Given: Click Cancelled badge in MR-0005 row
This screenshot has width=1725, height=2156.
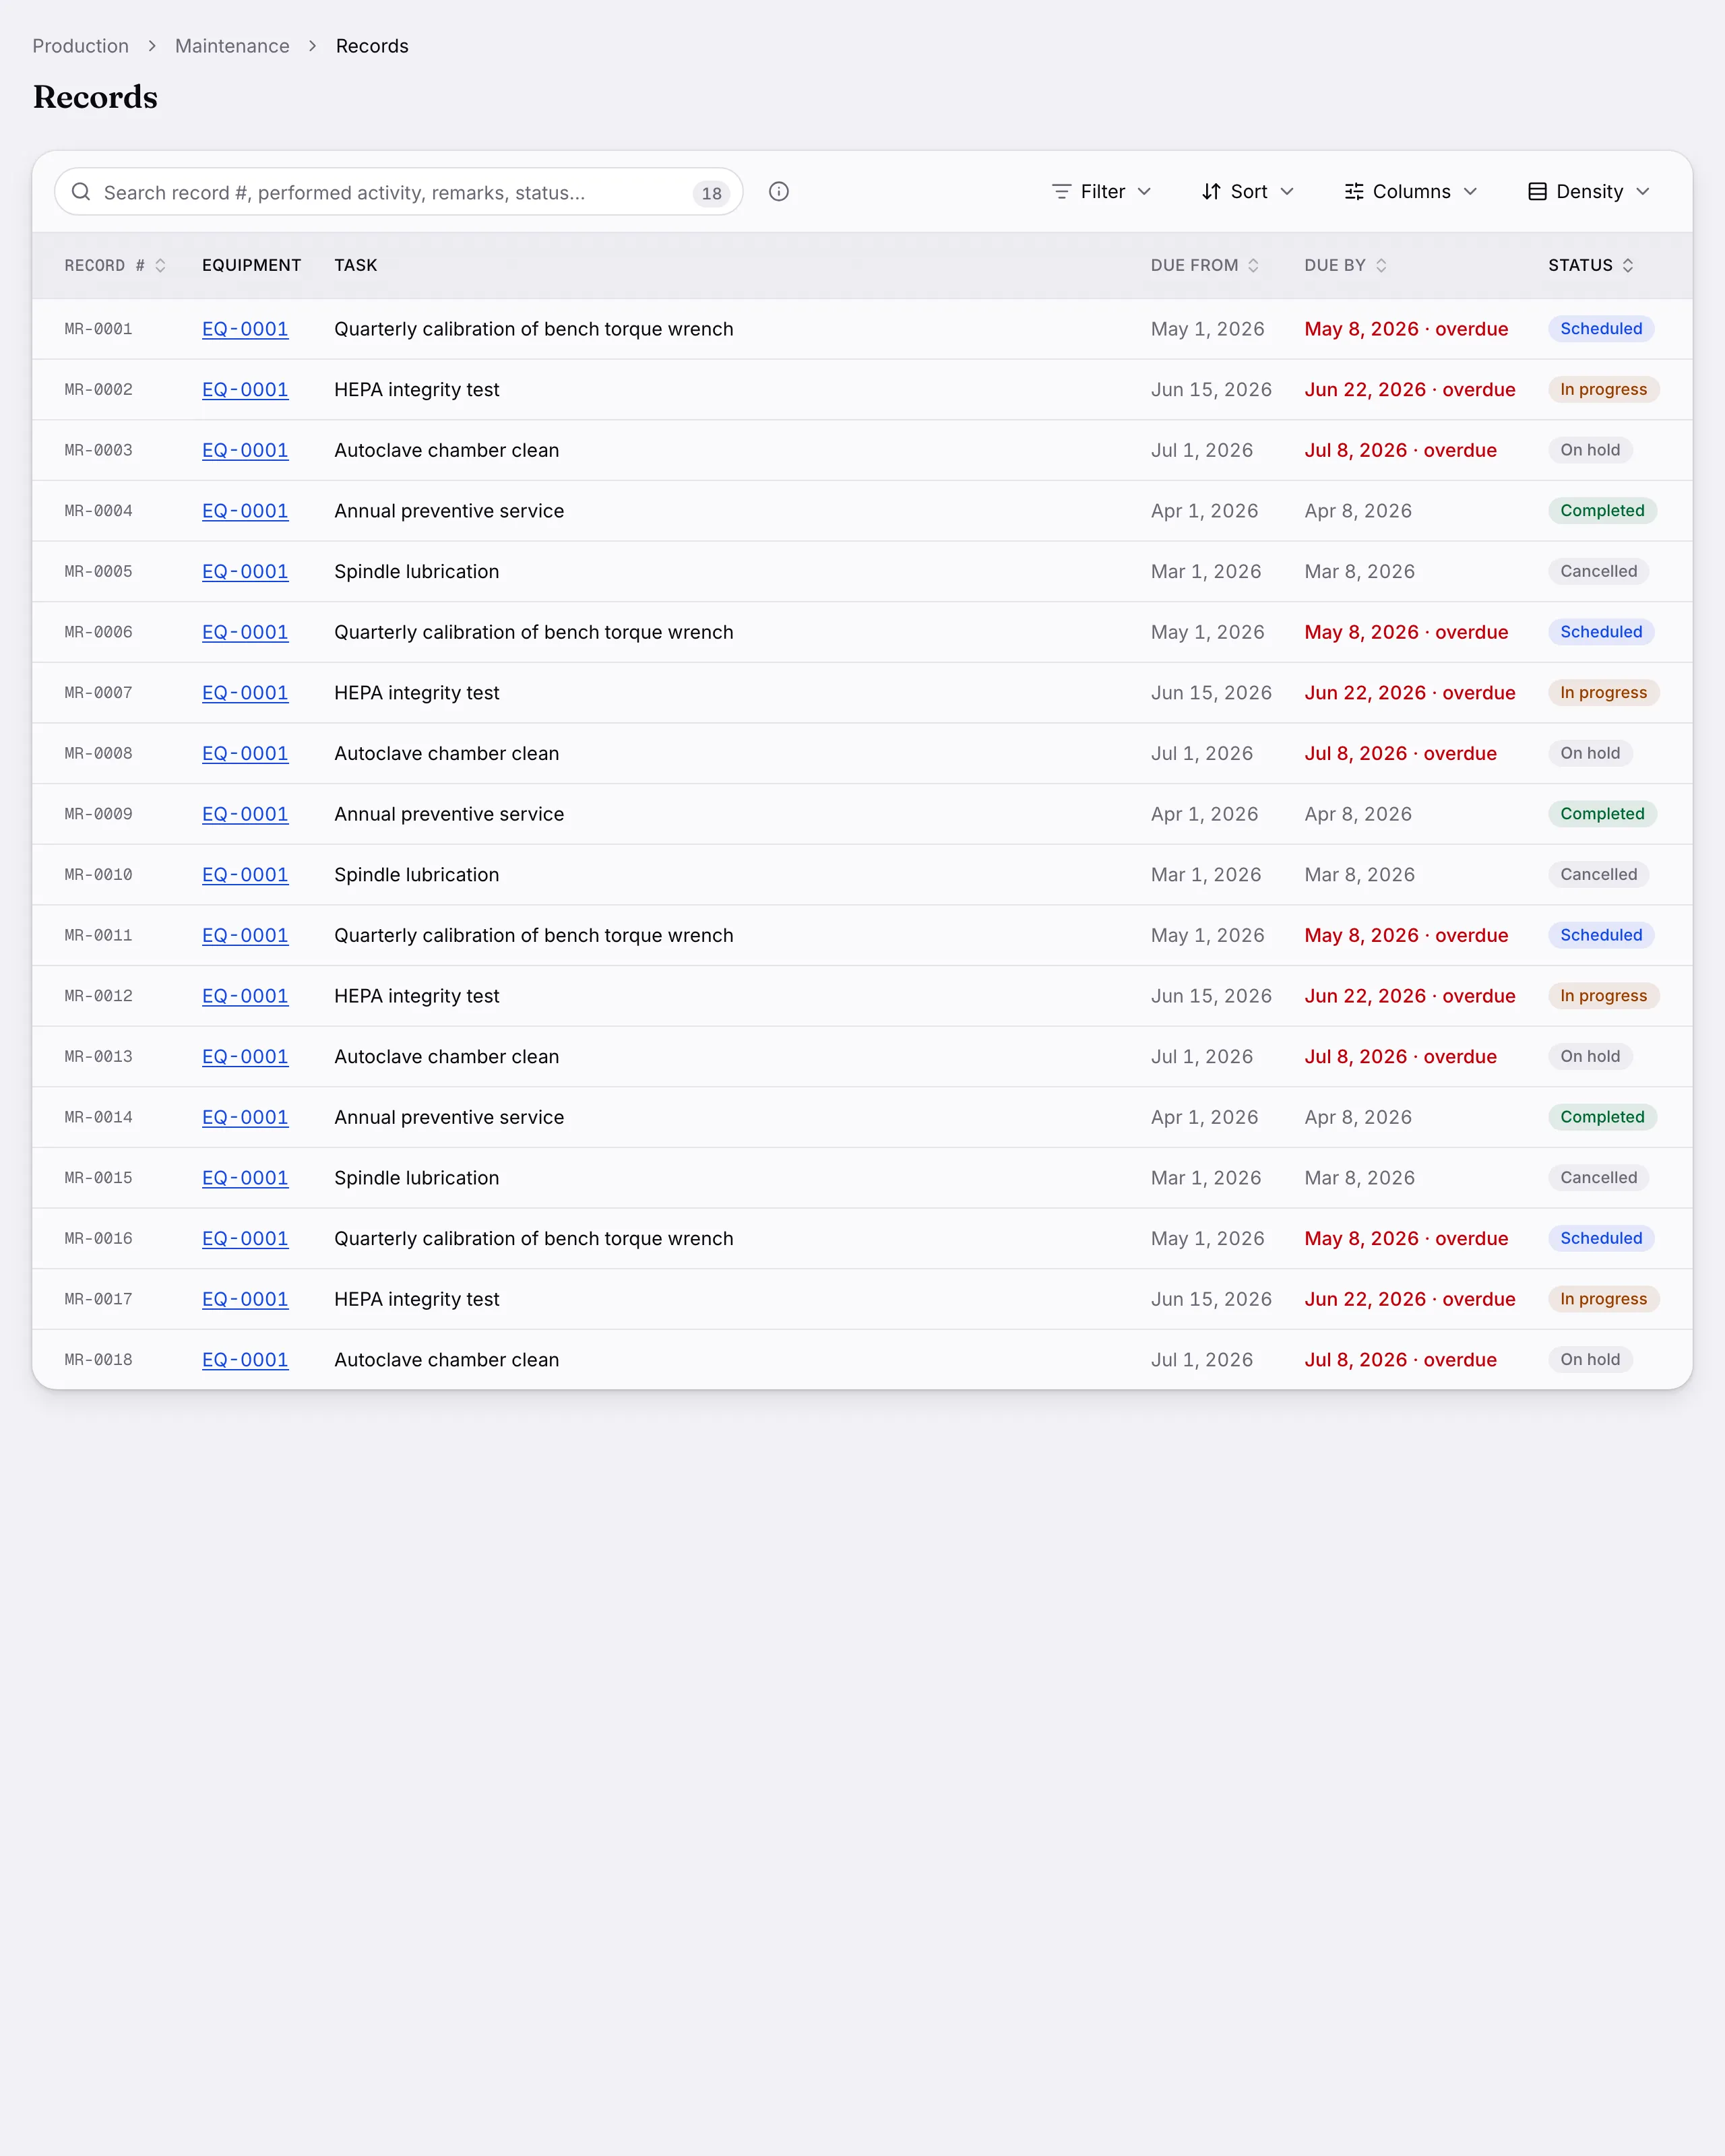Looking at the screenshot, I should [1598, 572].
